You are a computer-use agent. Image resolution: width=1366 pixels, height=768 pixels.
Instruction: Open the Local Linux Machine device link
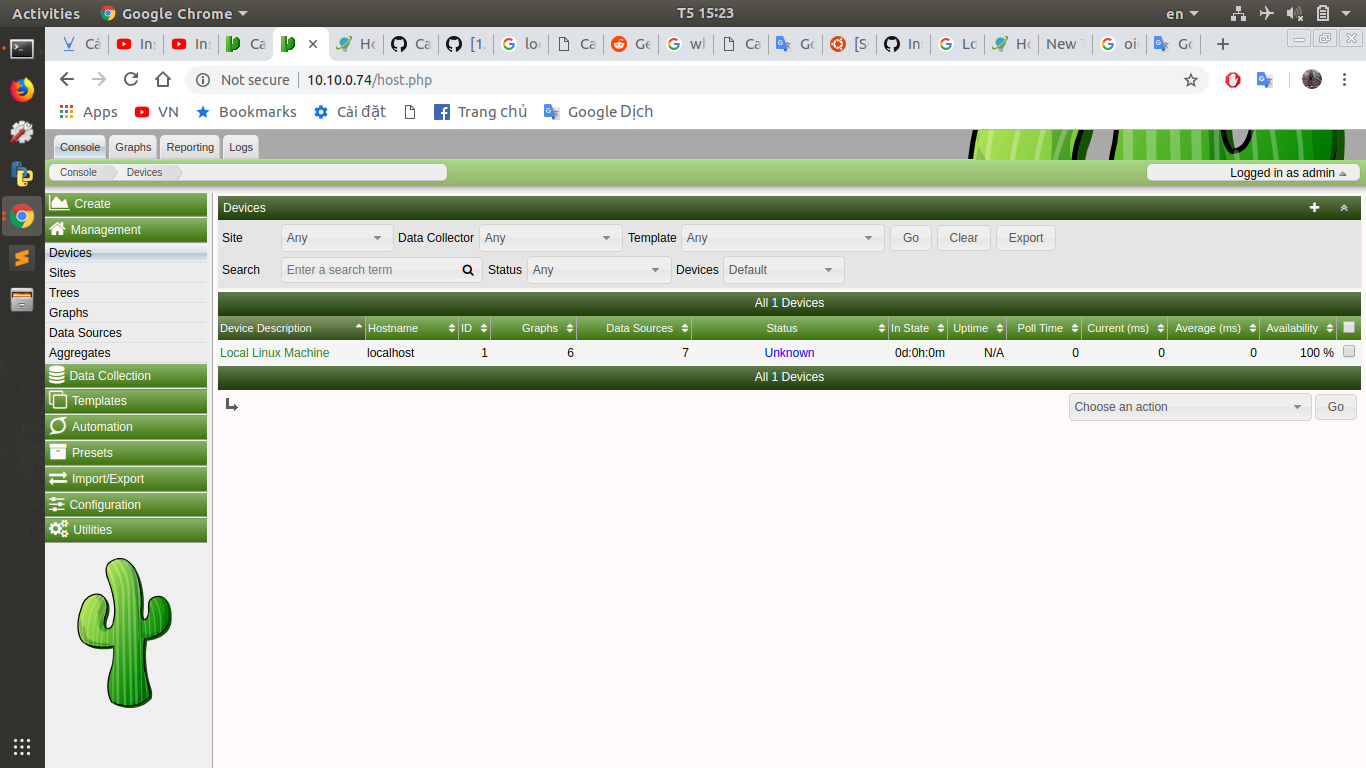pos(274,352)
